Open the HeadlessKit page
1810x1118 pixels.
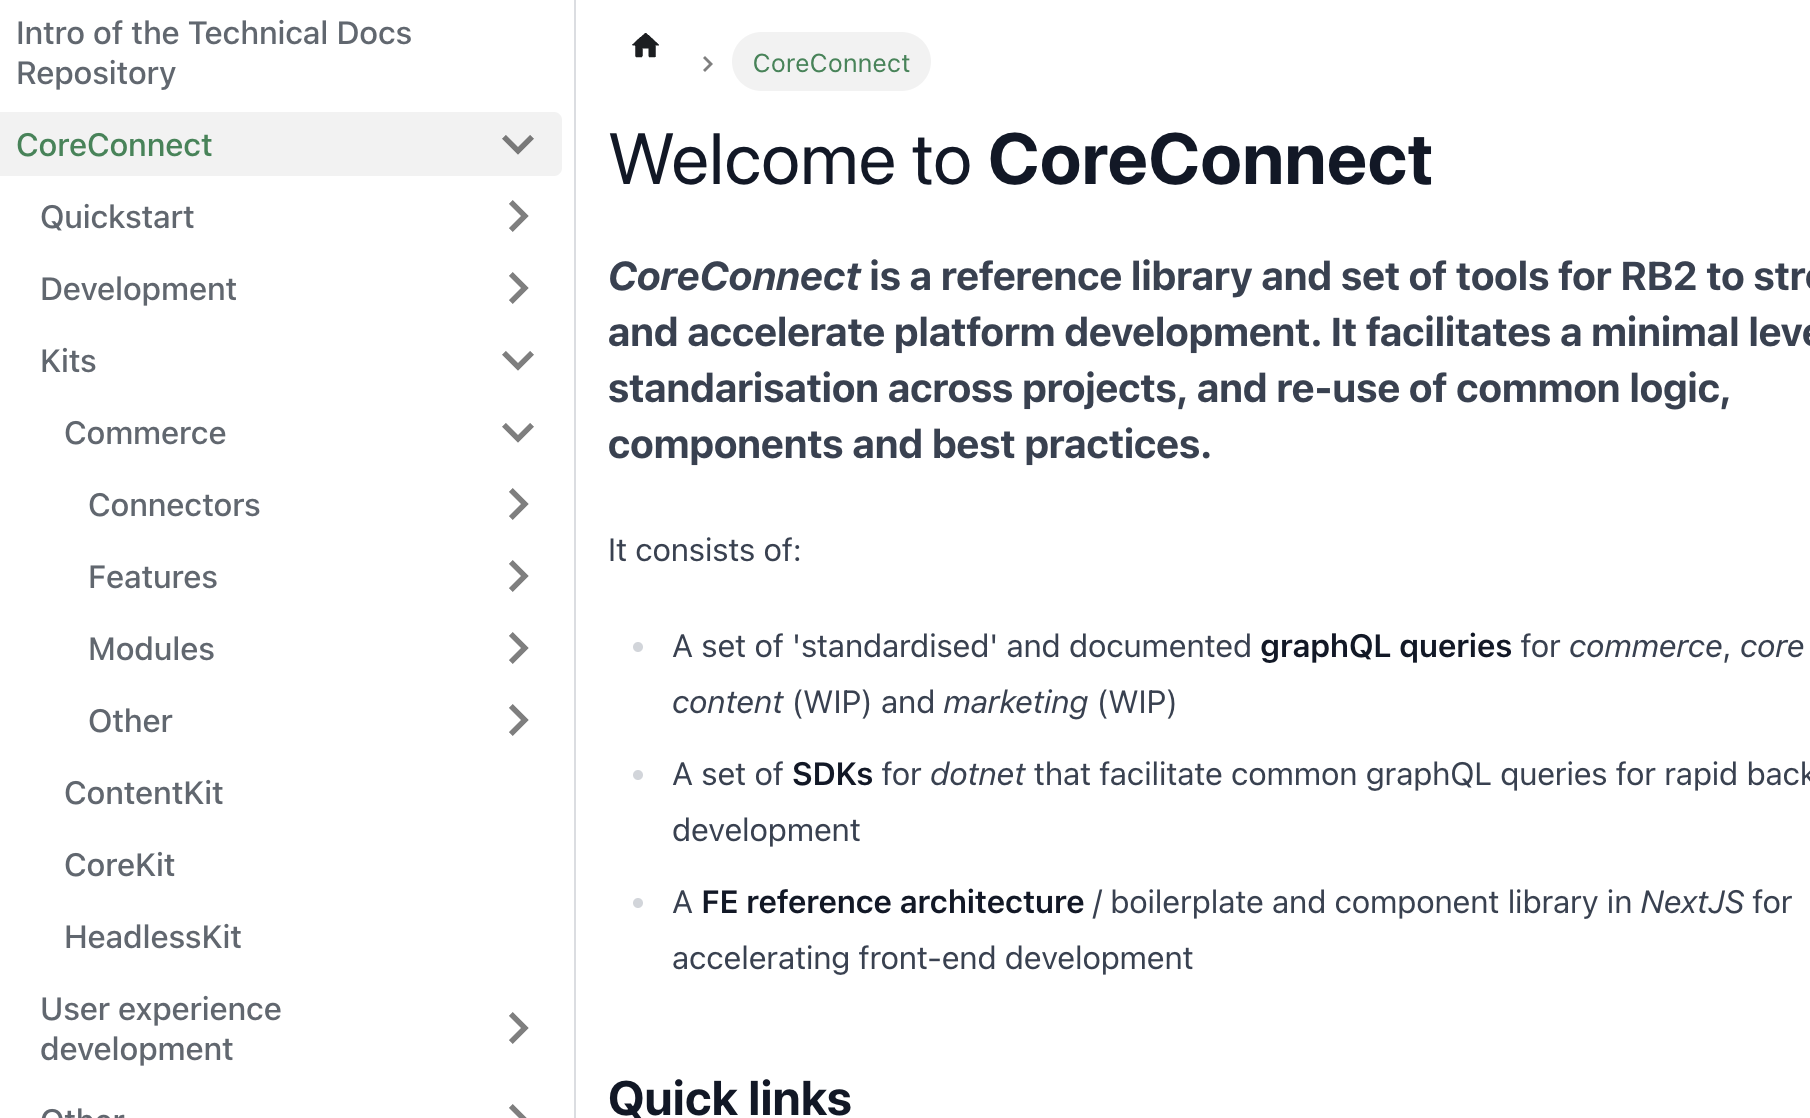click(152, 937)
